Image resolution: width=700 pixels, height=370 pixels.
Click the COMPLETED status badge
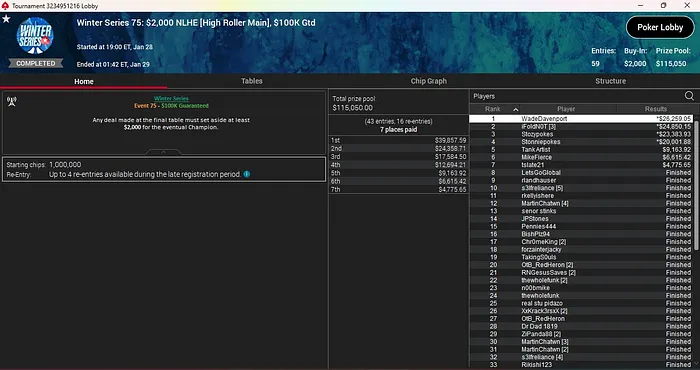(36, 63)
